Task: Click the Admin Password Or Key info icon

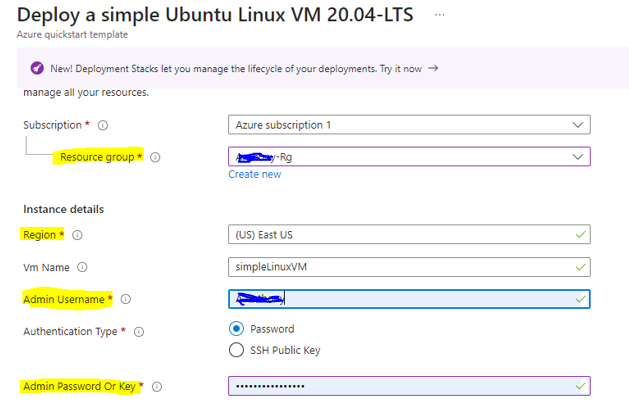Action: coord(157,386)
